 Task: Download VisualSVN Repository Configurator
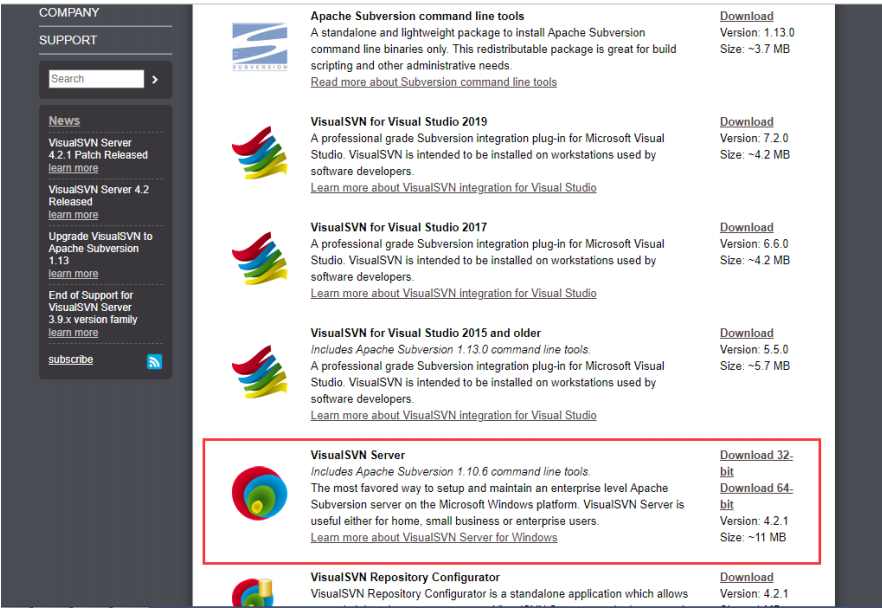coord(746,578)
